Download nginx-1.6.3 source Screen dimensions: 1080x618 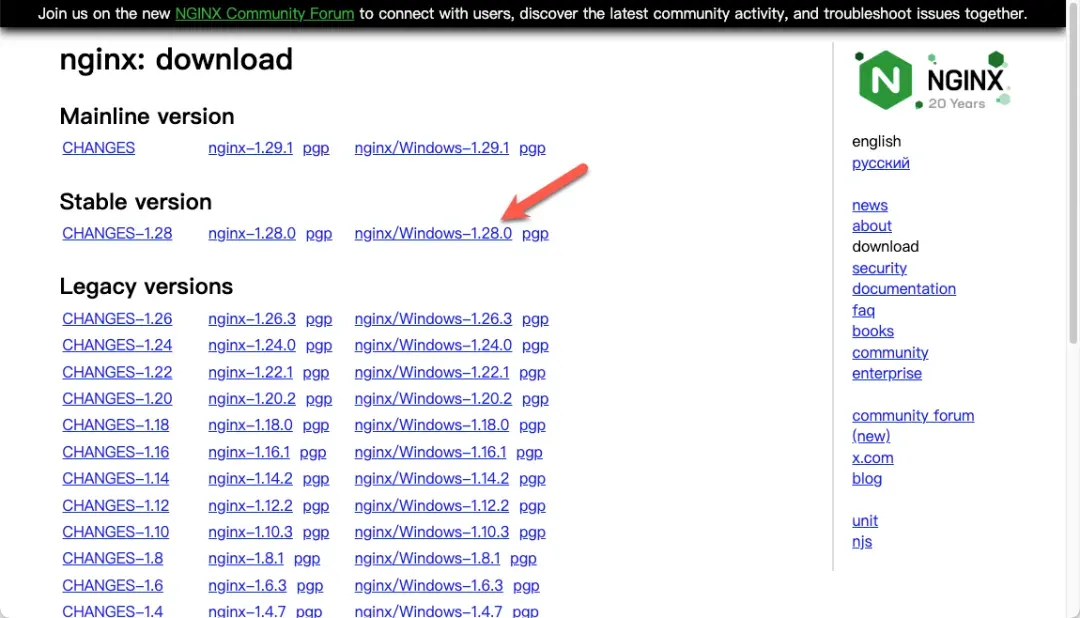tap(247, 586)
